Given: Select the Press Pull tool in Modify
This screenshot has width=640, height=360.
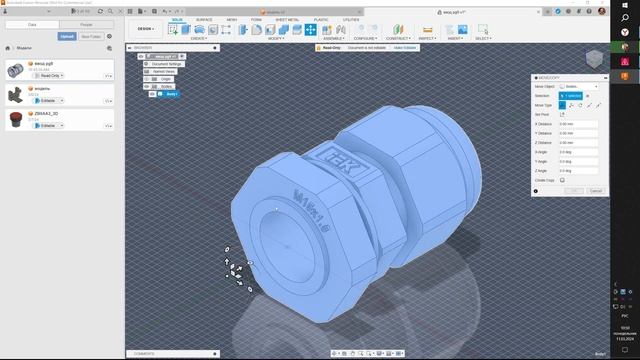Looking at the screenshot, I should pos(243,29).
